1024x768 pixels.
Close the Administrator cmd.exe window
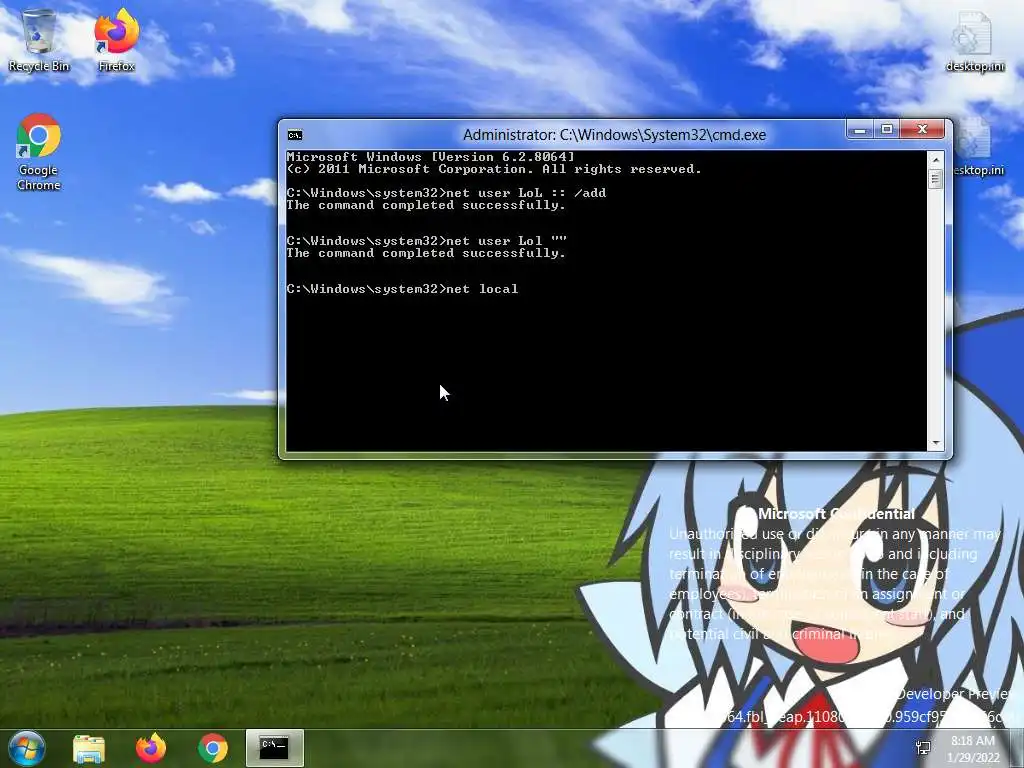click(x=922, y=130)
